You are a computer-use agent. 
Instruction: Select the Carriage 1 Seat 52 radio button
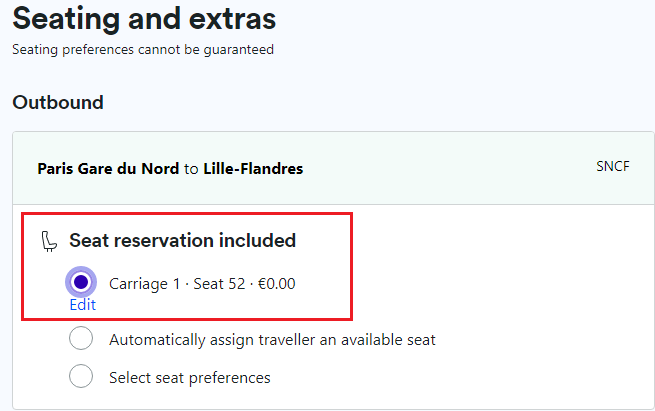tap(81, 282)
